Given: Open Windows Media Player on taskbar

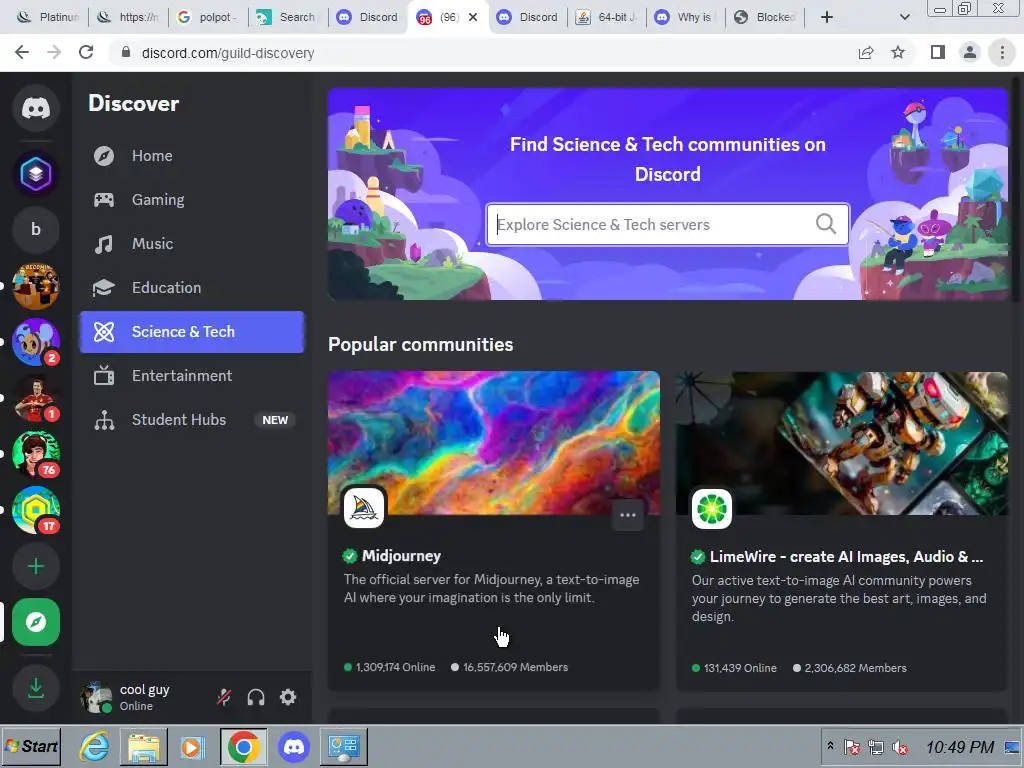Looking at the screenshot, I should pyautogui.click(x=192, y=746).
